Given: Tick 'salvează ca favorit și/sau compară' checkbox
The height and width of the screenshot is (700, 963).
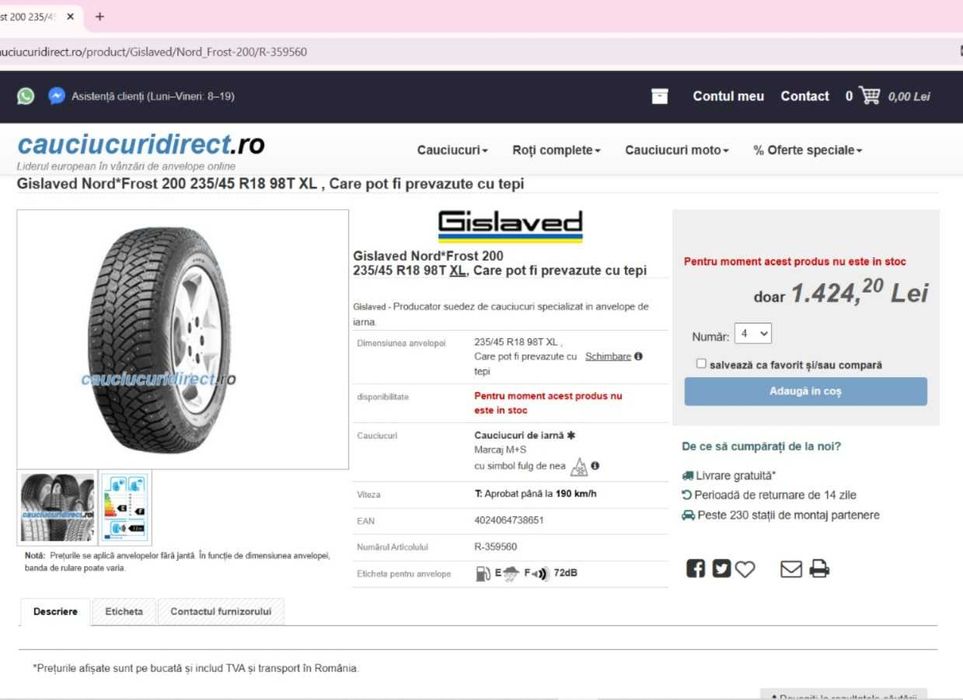Looking at the screenshot, I should pos(701,364).
